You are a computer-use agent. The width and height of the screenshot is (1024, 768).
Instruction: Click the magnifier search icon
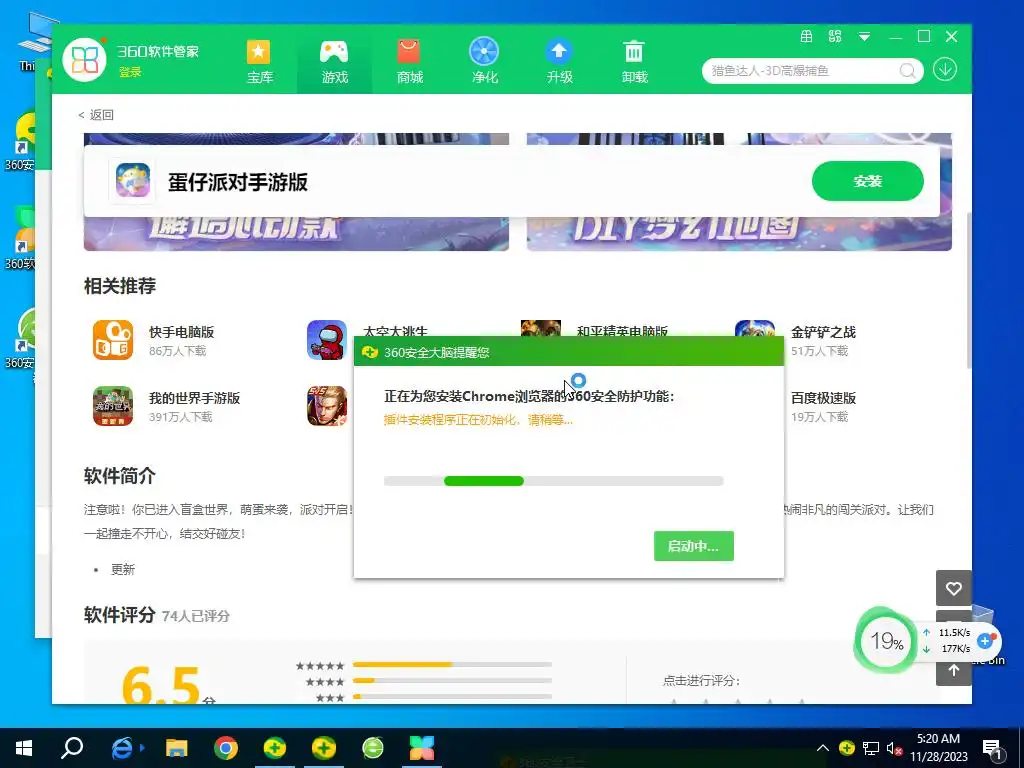[x=907, y=71]
